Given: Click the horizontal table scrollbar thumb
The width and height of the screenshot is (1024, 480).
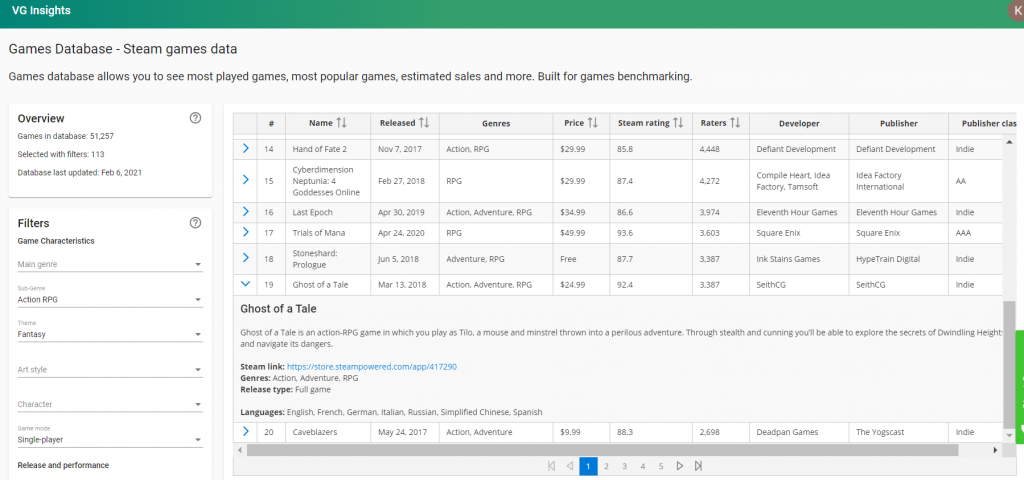Looking at the screenshot, I should pyautogui.click(x=602, y=450).
